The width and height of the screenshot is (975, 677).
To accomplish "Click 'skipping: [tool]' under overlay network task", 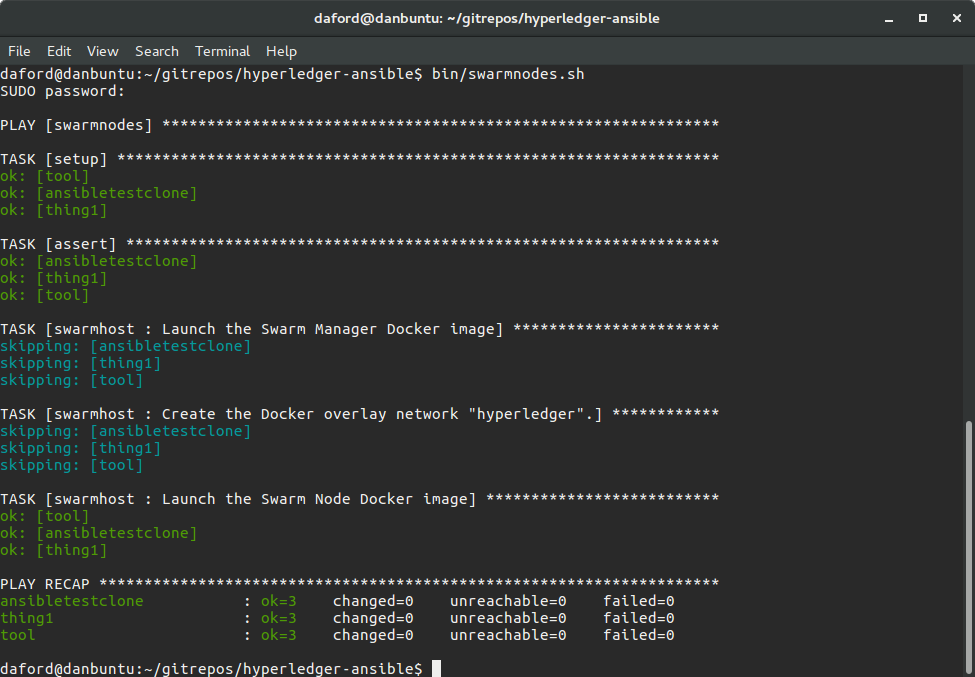I will pyautogui.click(x=72, y=465).
